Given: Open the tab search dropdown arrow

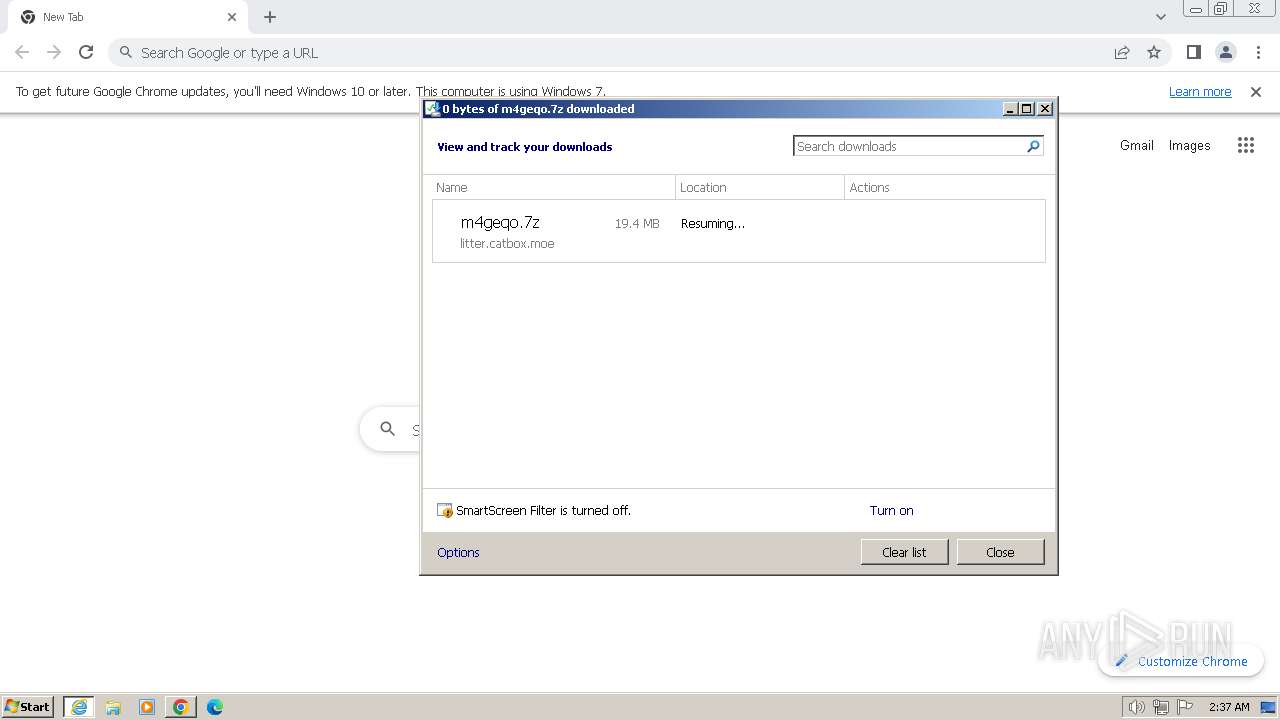Looking at the screenshot, I should point(1160,17).
